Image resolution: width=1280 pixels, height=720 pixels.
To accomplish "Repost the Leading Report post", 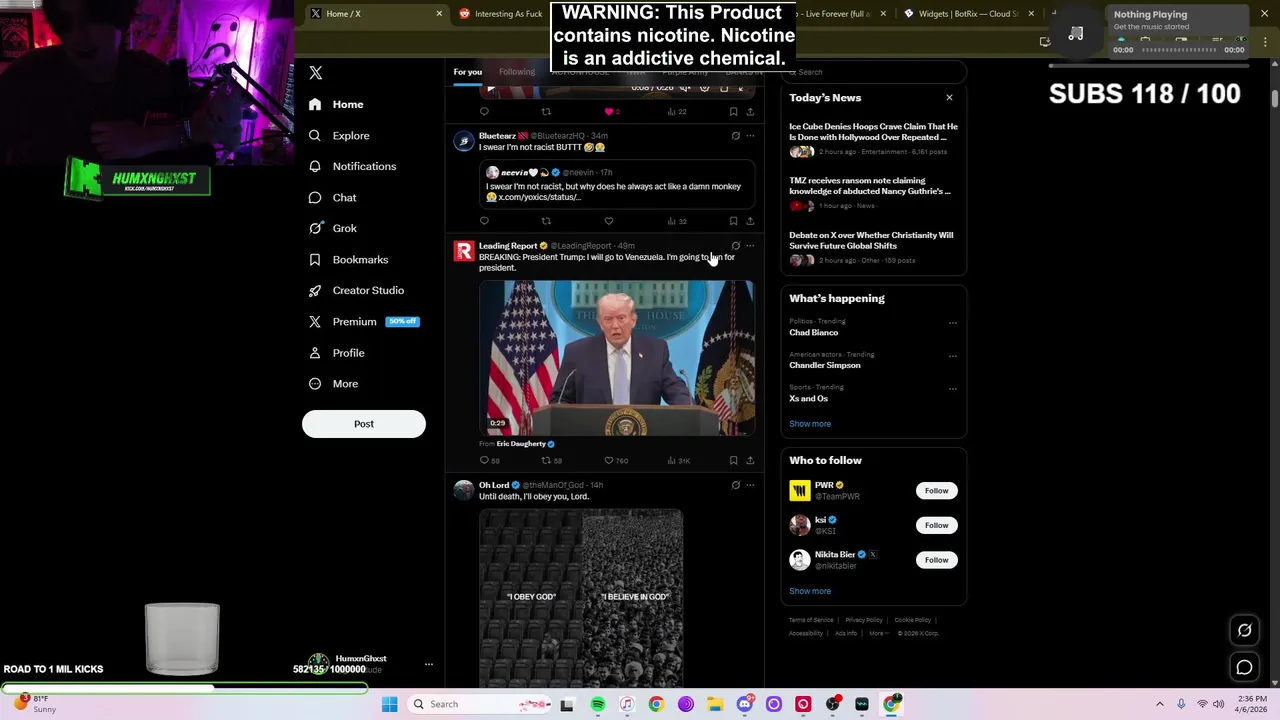I will [x=551, y=461].
